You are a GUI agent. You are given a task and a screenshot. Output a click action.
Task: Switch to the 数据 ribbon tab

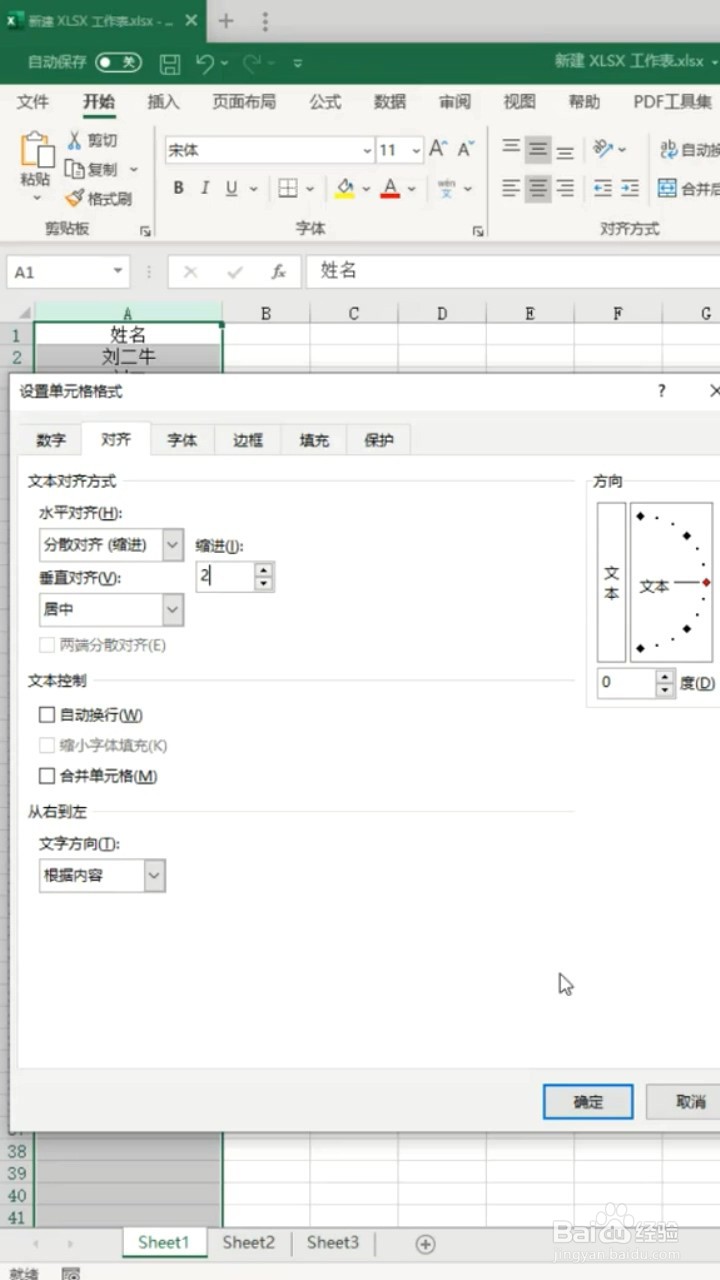[390, 102]
